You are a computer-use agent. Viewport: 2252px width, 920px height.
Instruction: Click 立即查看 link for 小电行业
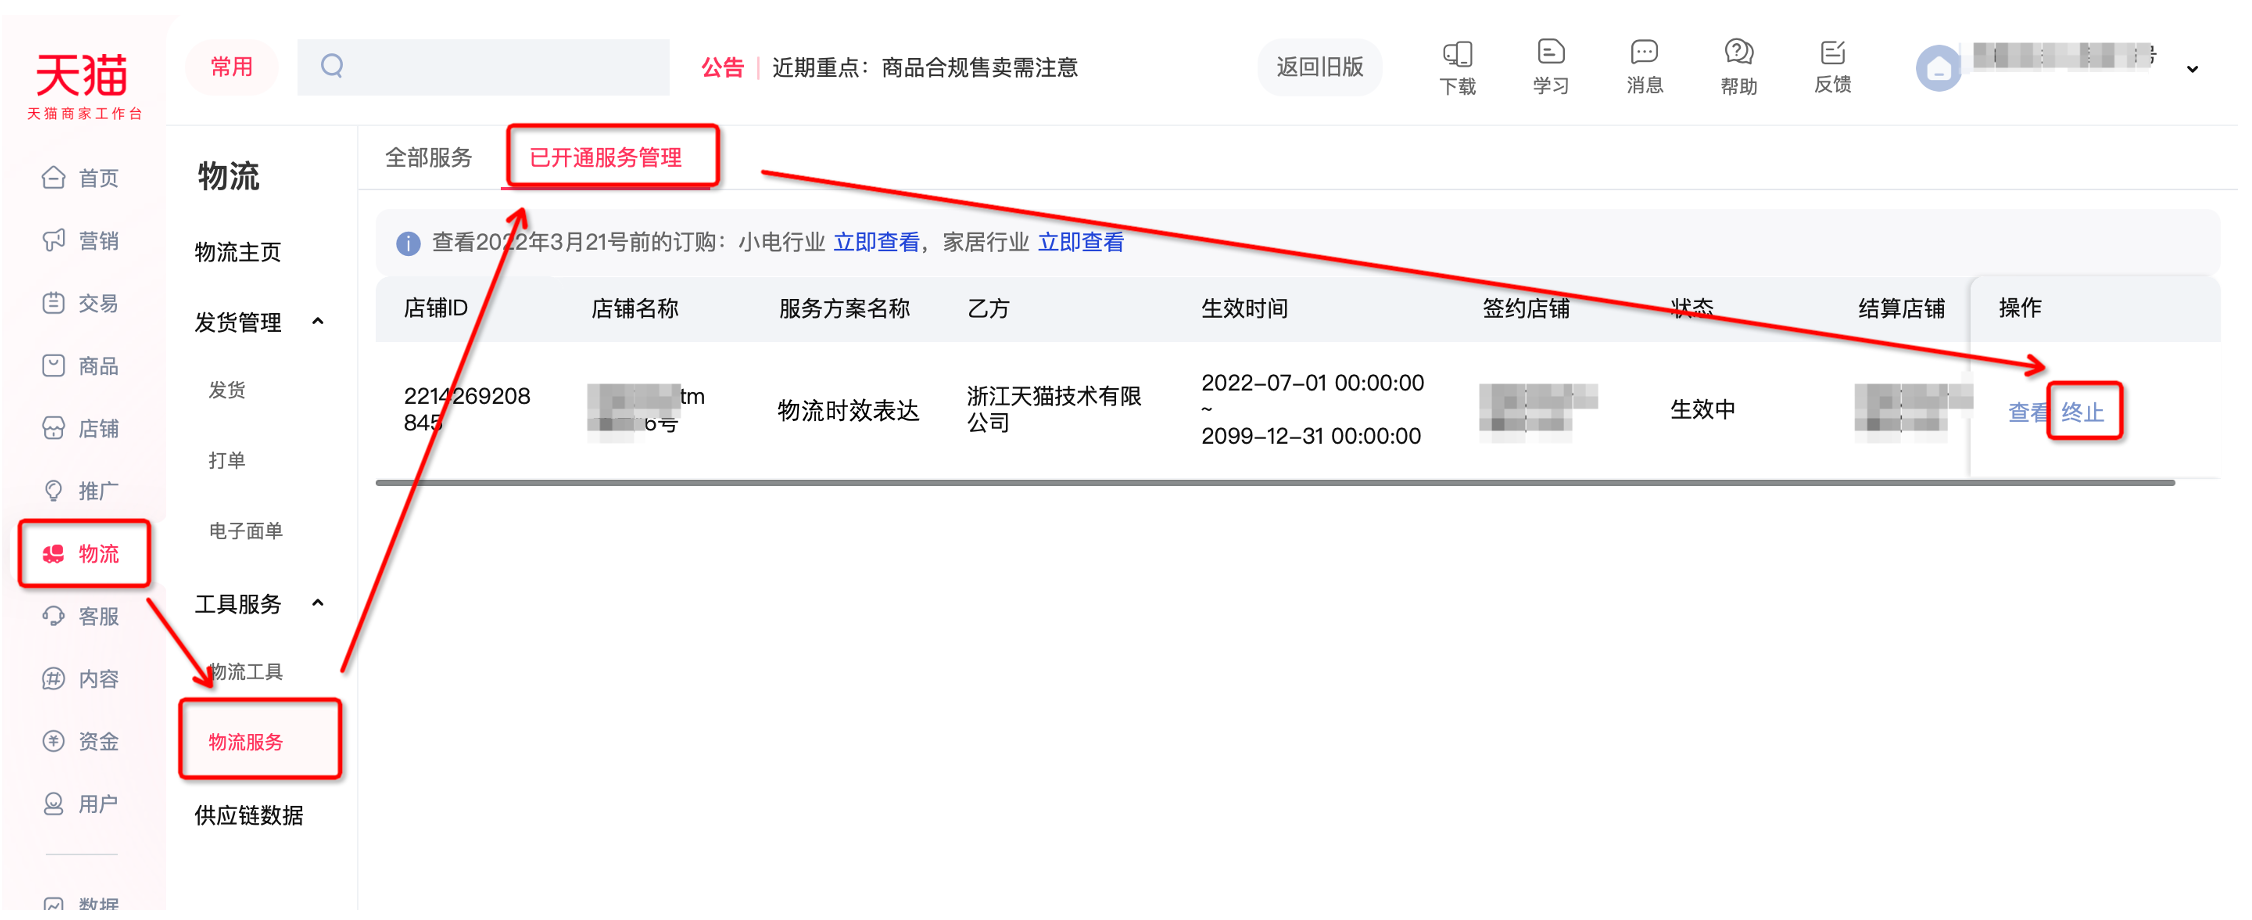point(876,242)
